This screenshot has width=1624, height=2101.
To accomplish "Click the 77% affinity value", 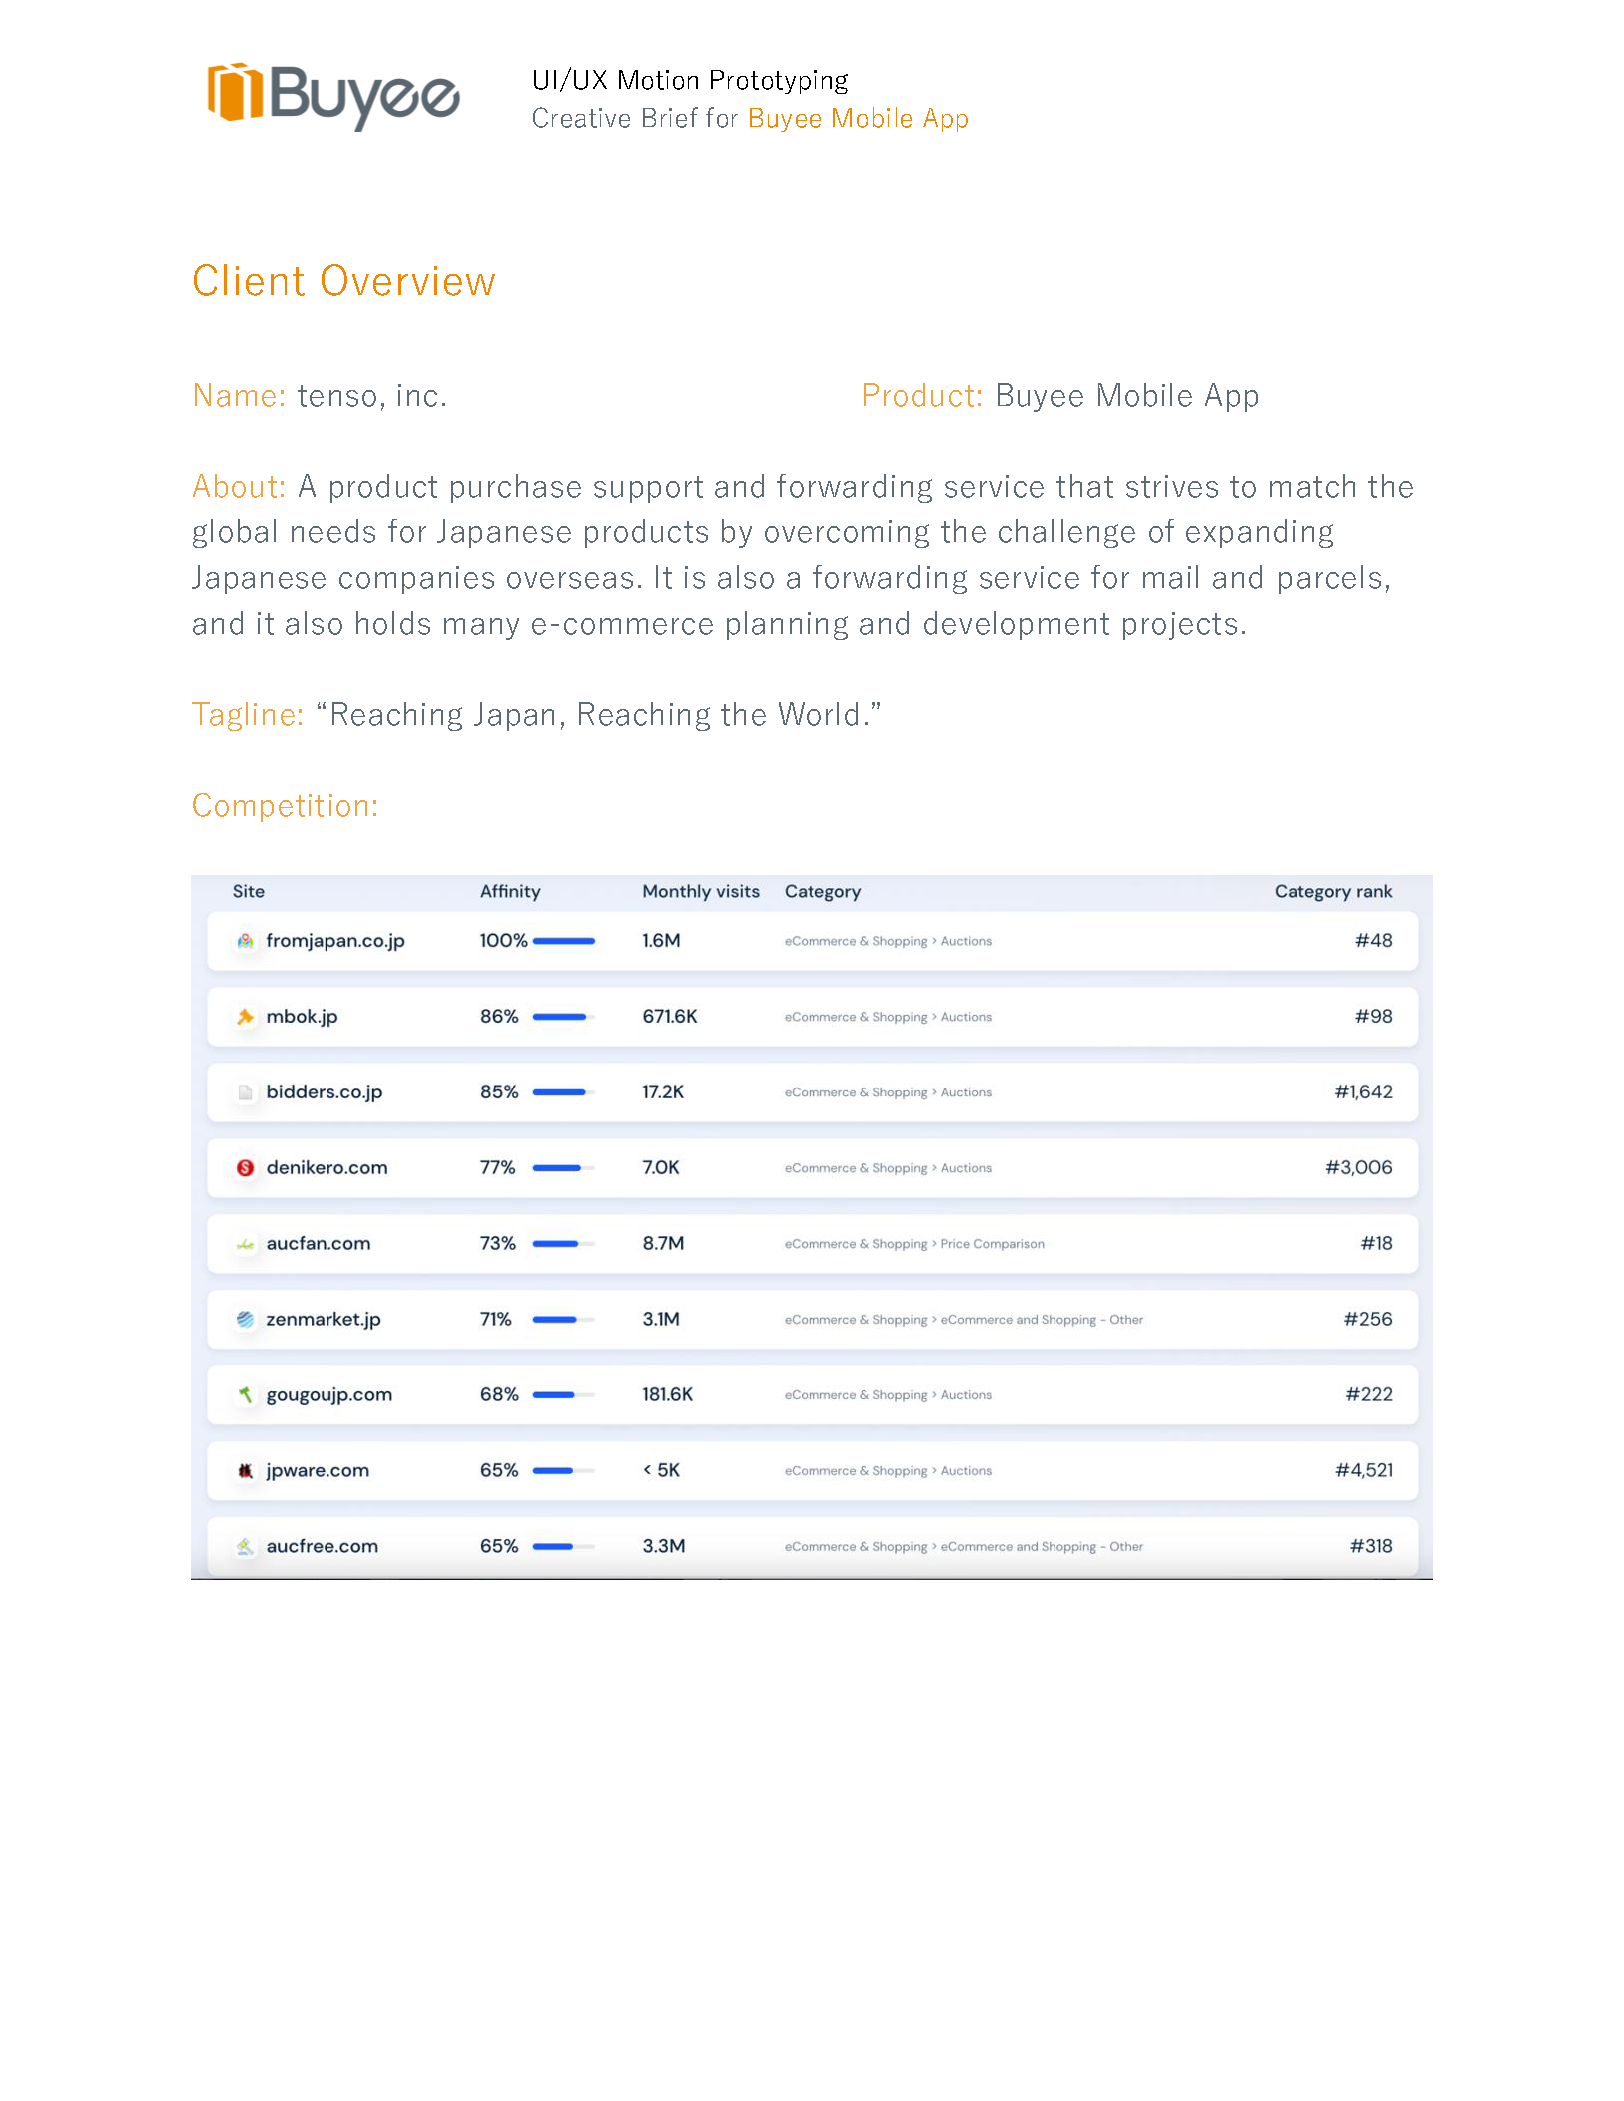I will 497,1168.
